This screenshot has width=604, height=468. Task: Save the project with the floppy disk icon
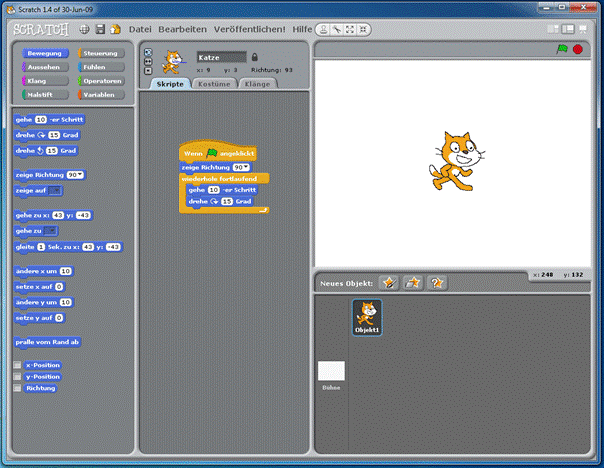(x=100, y=29)
